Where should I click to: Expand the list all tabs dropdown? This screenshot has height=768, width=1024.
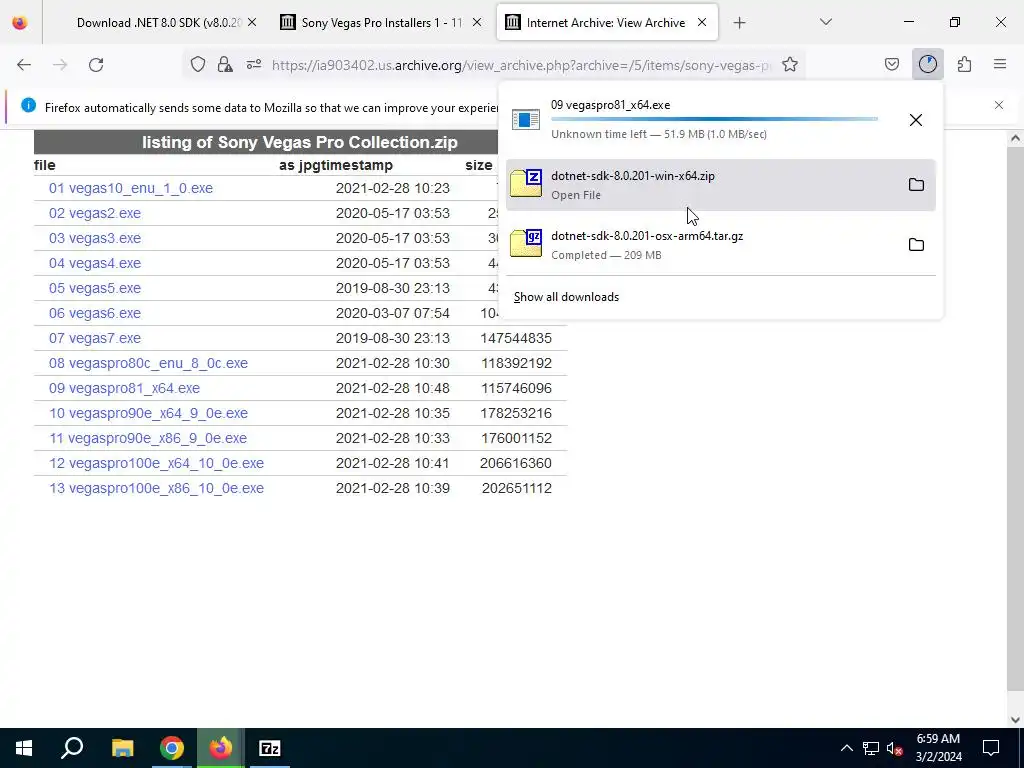tap(826, 22)
